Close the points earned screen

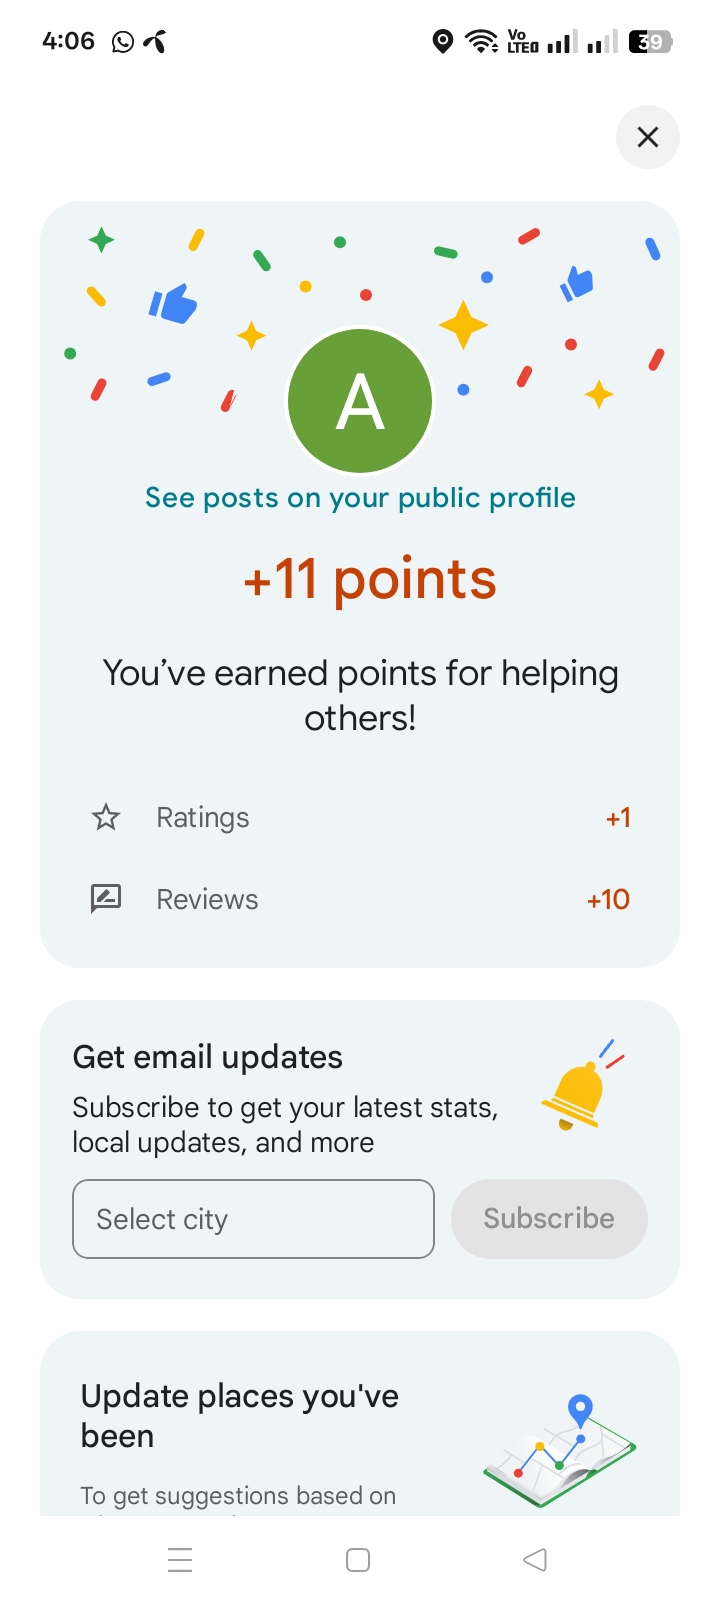point(647,137)
